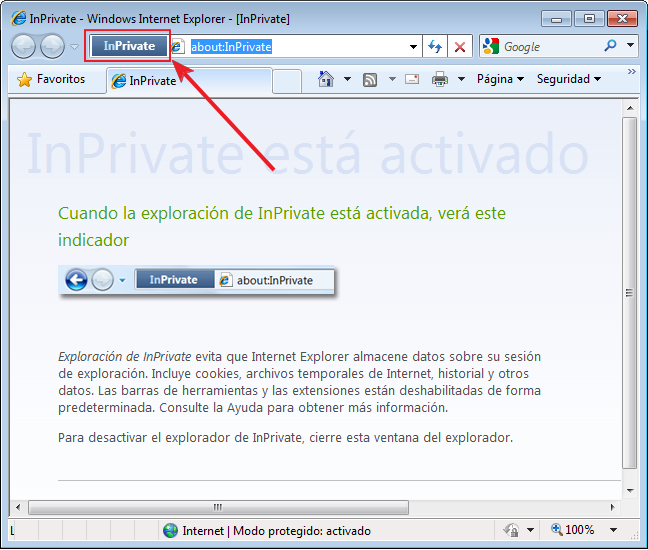The image size is (648, 550).
Task: Click the vertical scrollbar up arrow
Action: [630, 108]
